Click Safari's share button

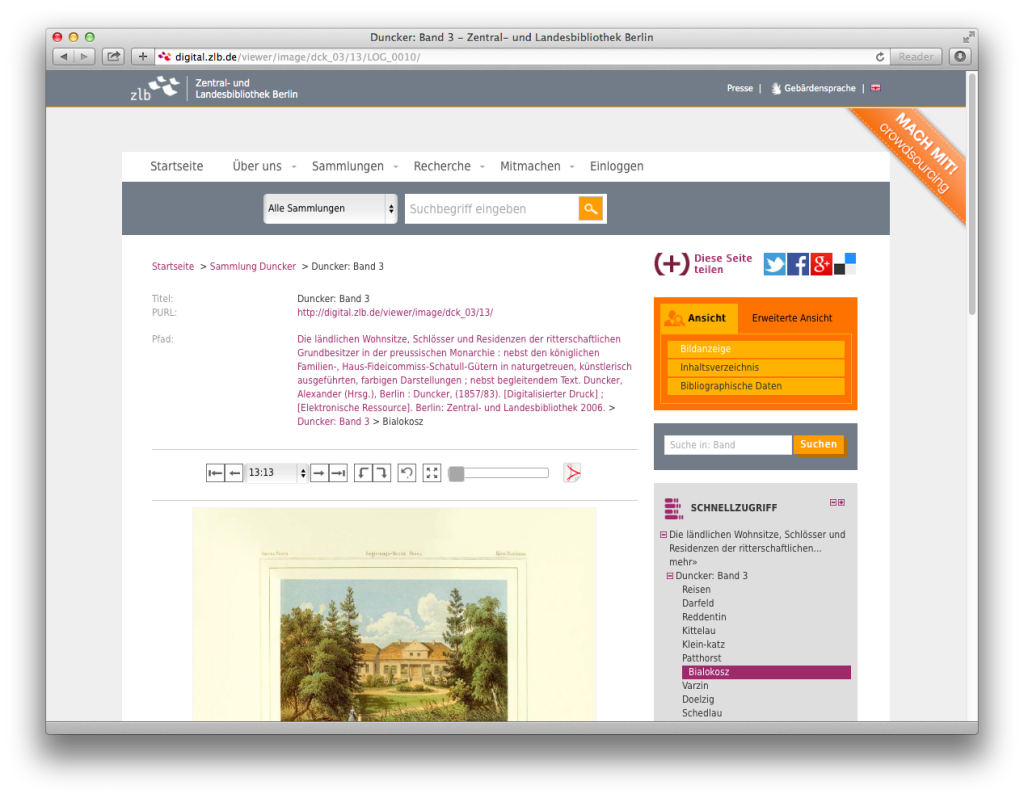click(x=113, y=57)
